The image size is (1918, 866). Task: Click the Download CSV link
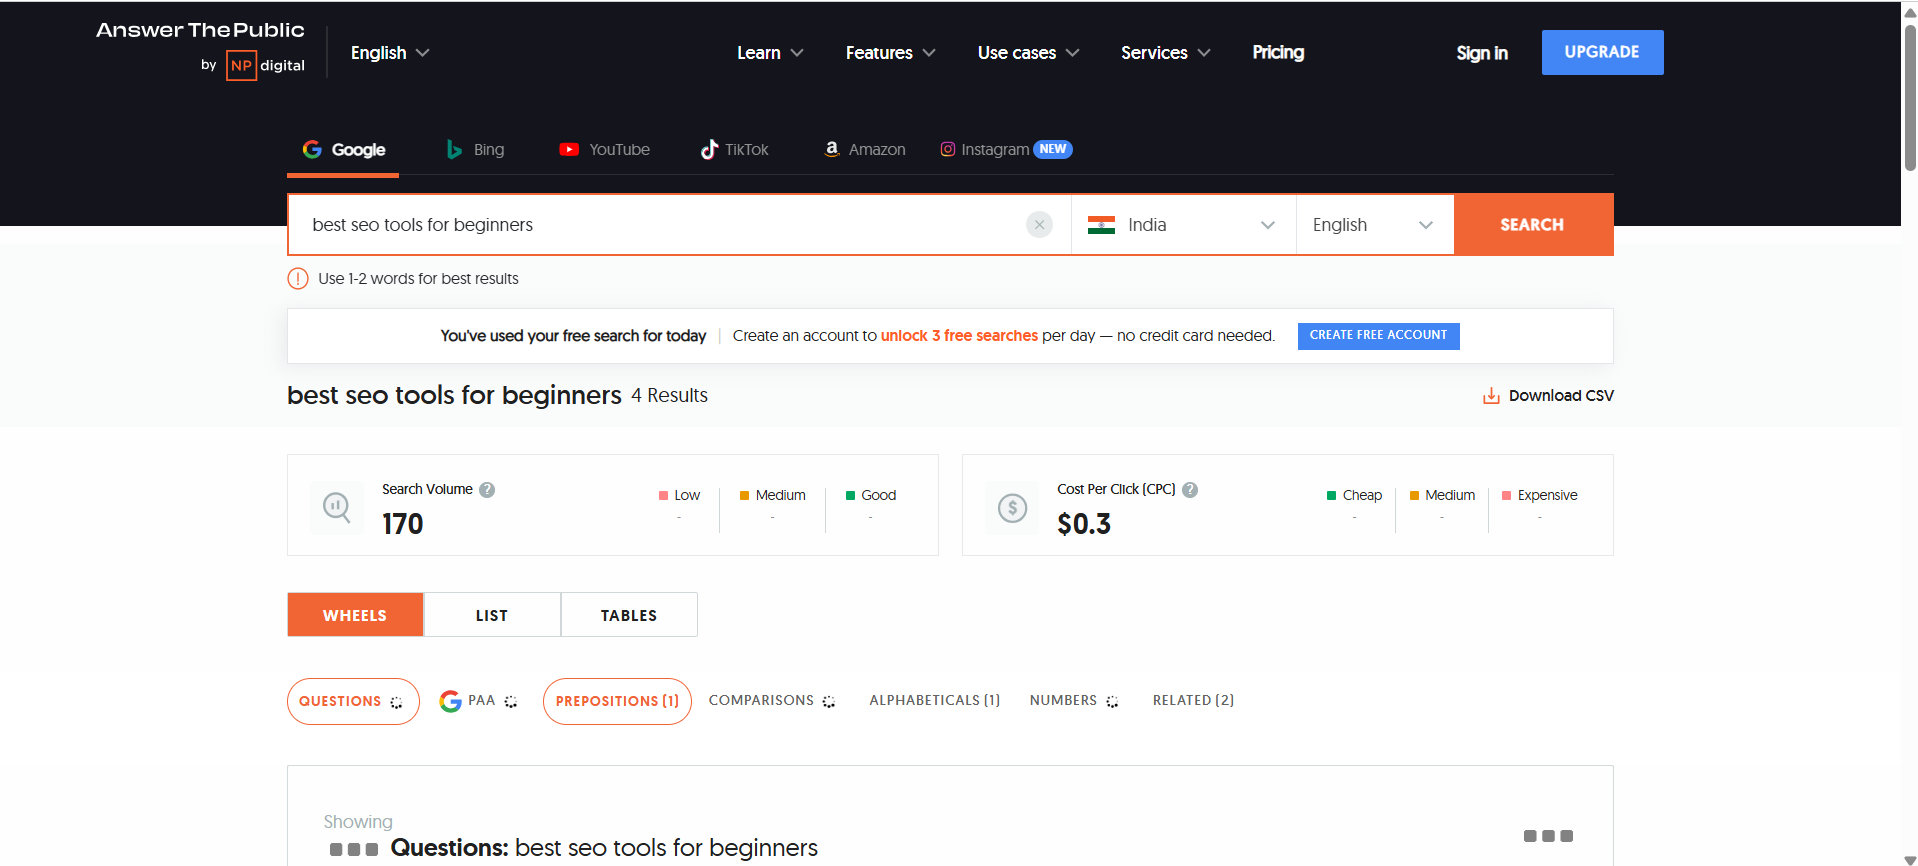1548,396
